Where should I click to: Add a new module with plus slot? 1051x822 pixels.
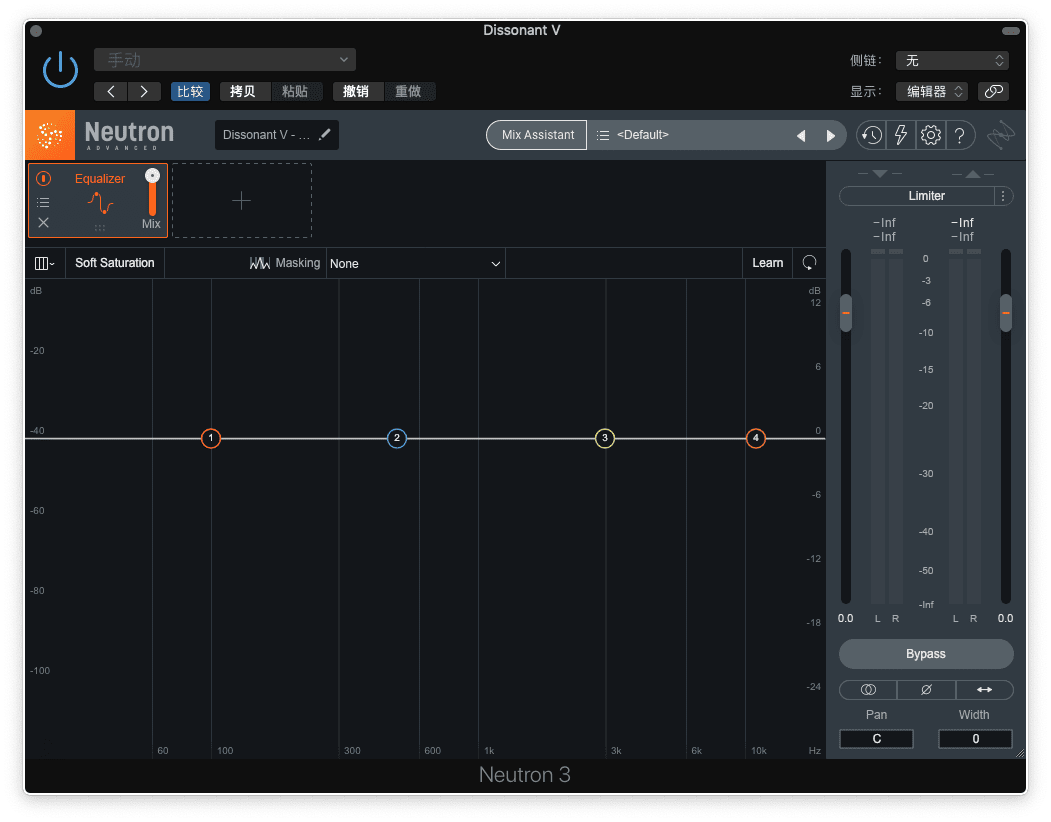pos(241,200)
